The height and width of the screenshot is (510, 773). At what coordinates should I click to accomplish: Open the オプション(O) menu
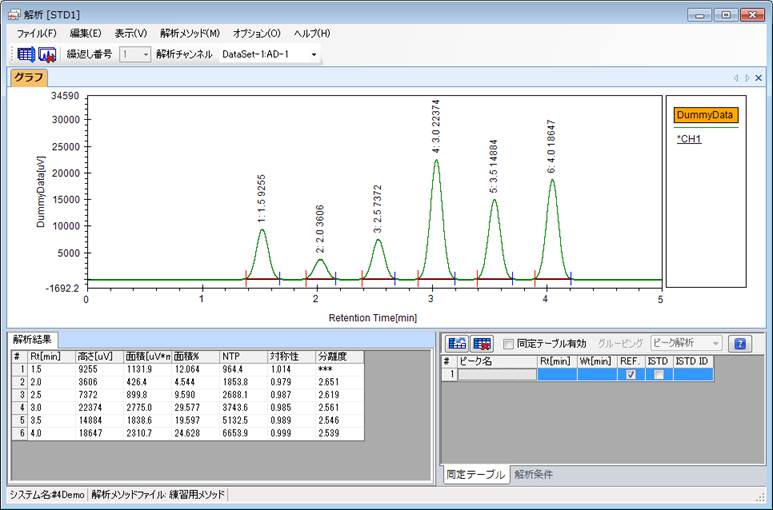point(257,33)
